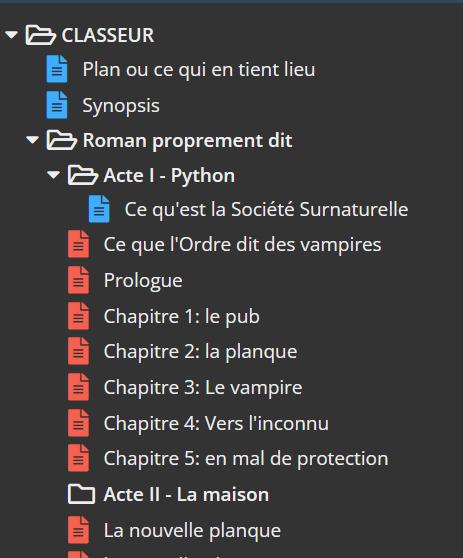This screenshot has height=558, width=463.
Task: Click blue document icon beside Synopsis
Action: [57, 105]
